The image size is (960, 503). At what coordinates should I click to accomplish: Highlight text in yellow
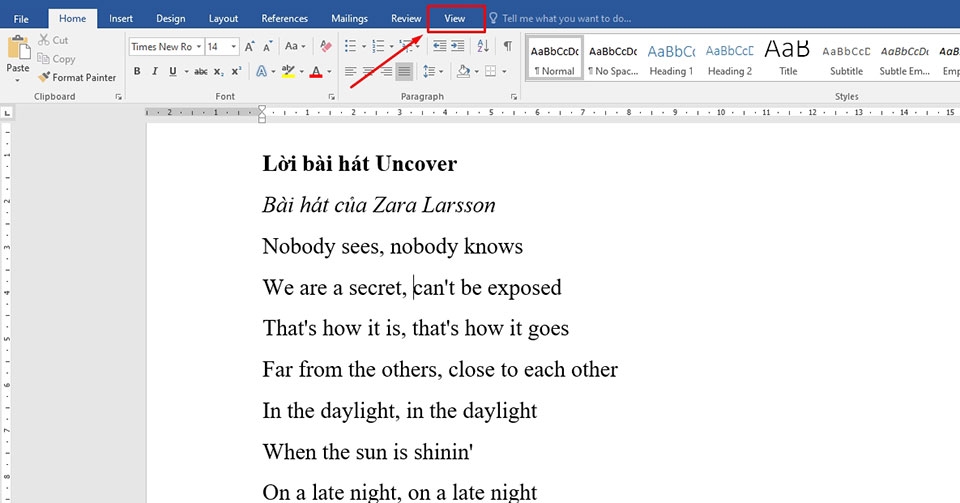tap(288, 72)
